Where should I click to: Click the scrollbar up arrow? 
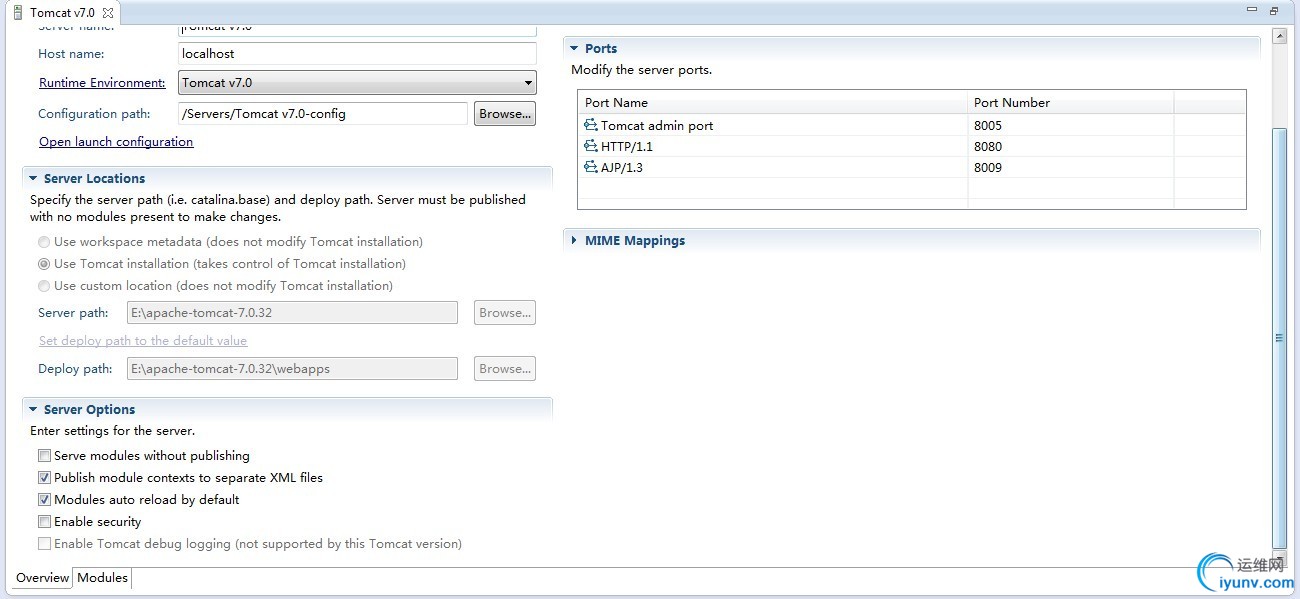1279,36
